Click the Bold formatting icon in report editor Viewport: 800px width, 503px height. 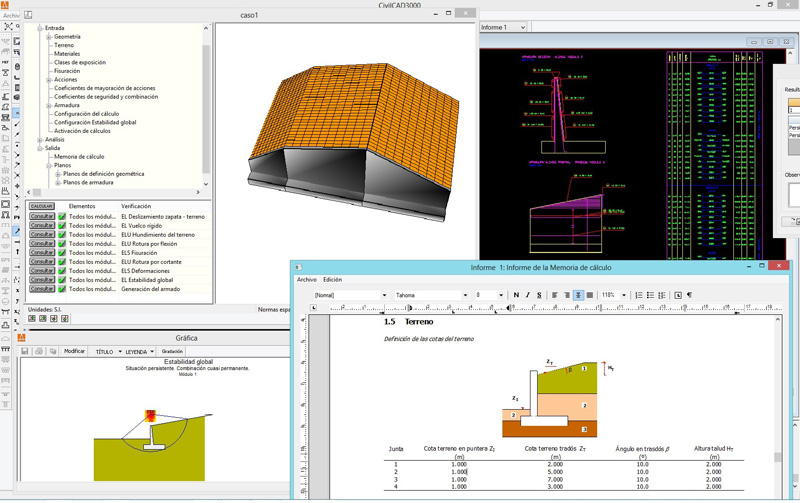516,296
